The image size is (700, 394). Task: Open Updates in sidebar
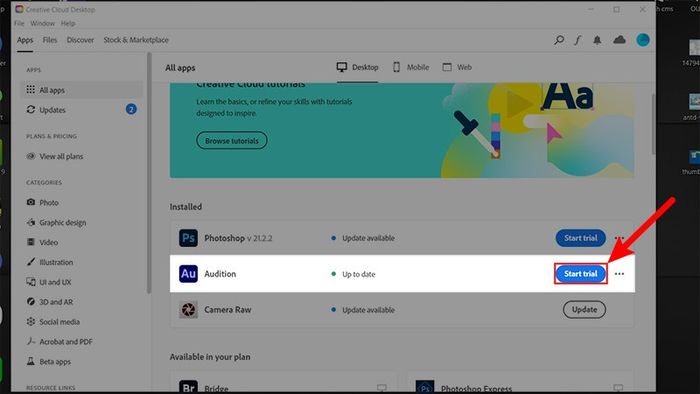[82, 109]
